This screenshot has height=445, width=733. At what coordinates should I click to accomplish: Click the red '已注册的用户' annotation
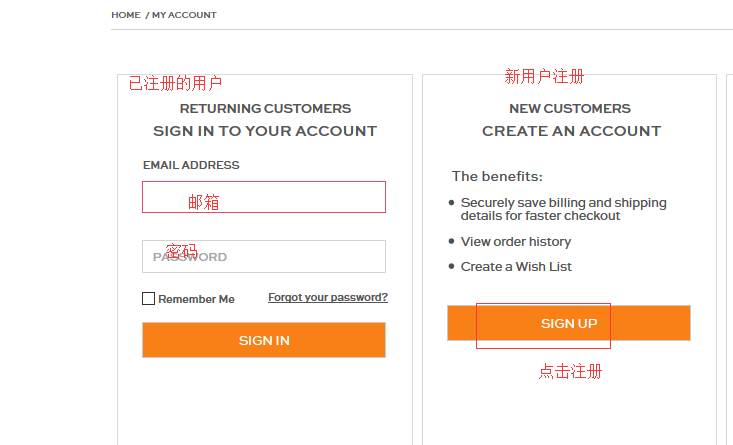click(175, 83)
